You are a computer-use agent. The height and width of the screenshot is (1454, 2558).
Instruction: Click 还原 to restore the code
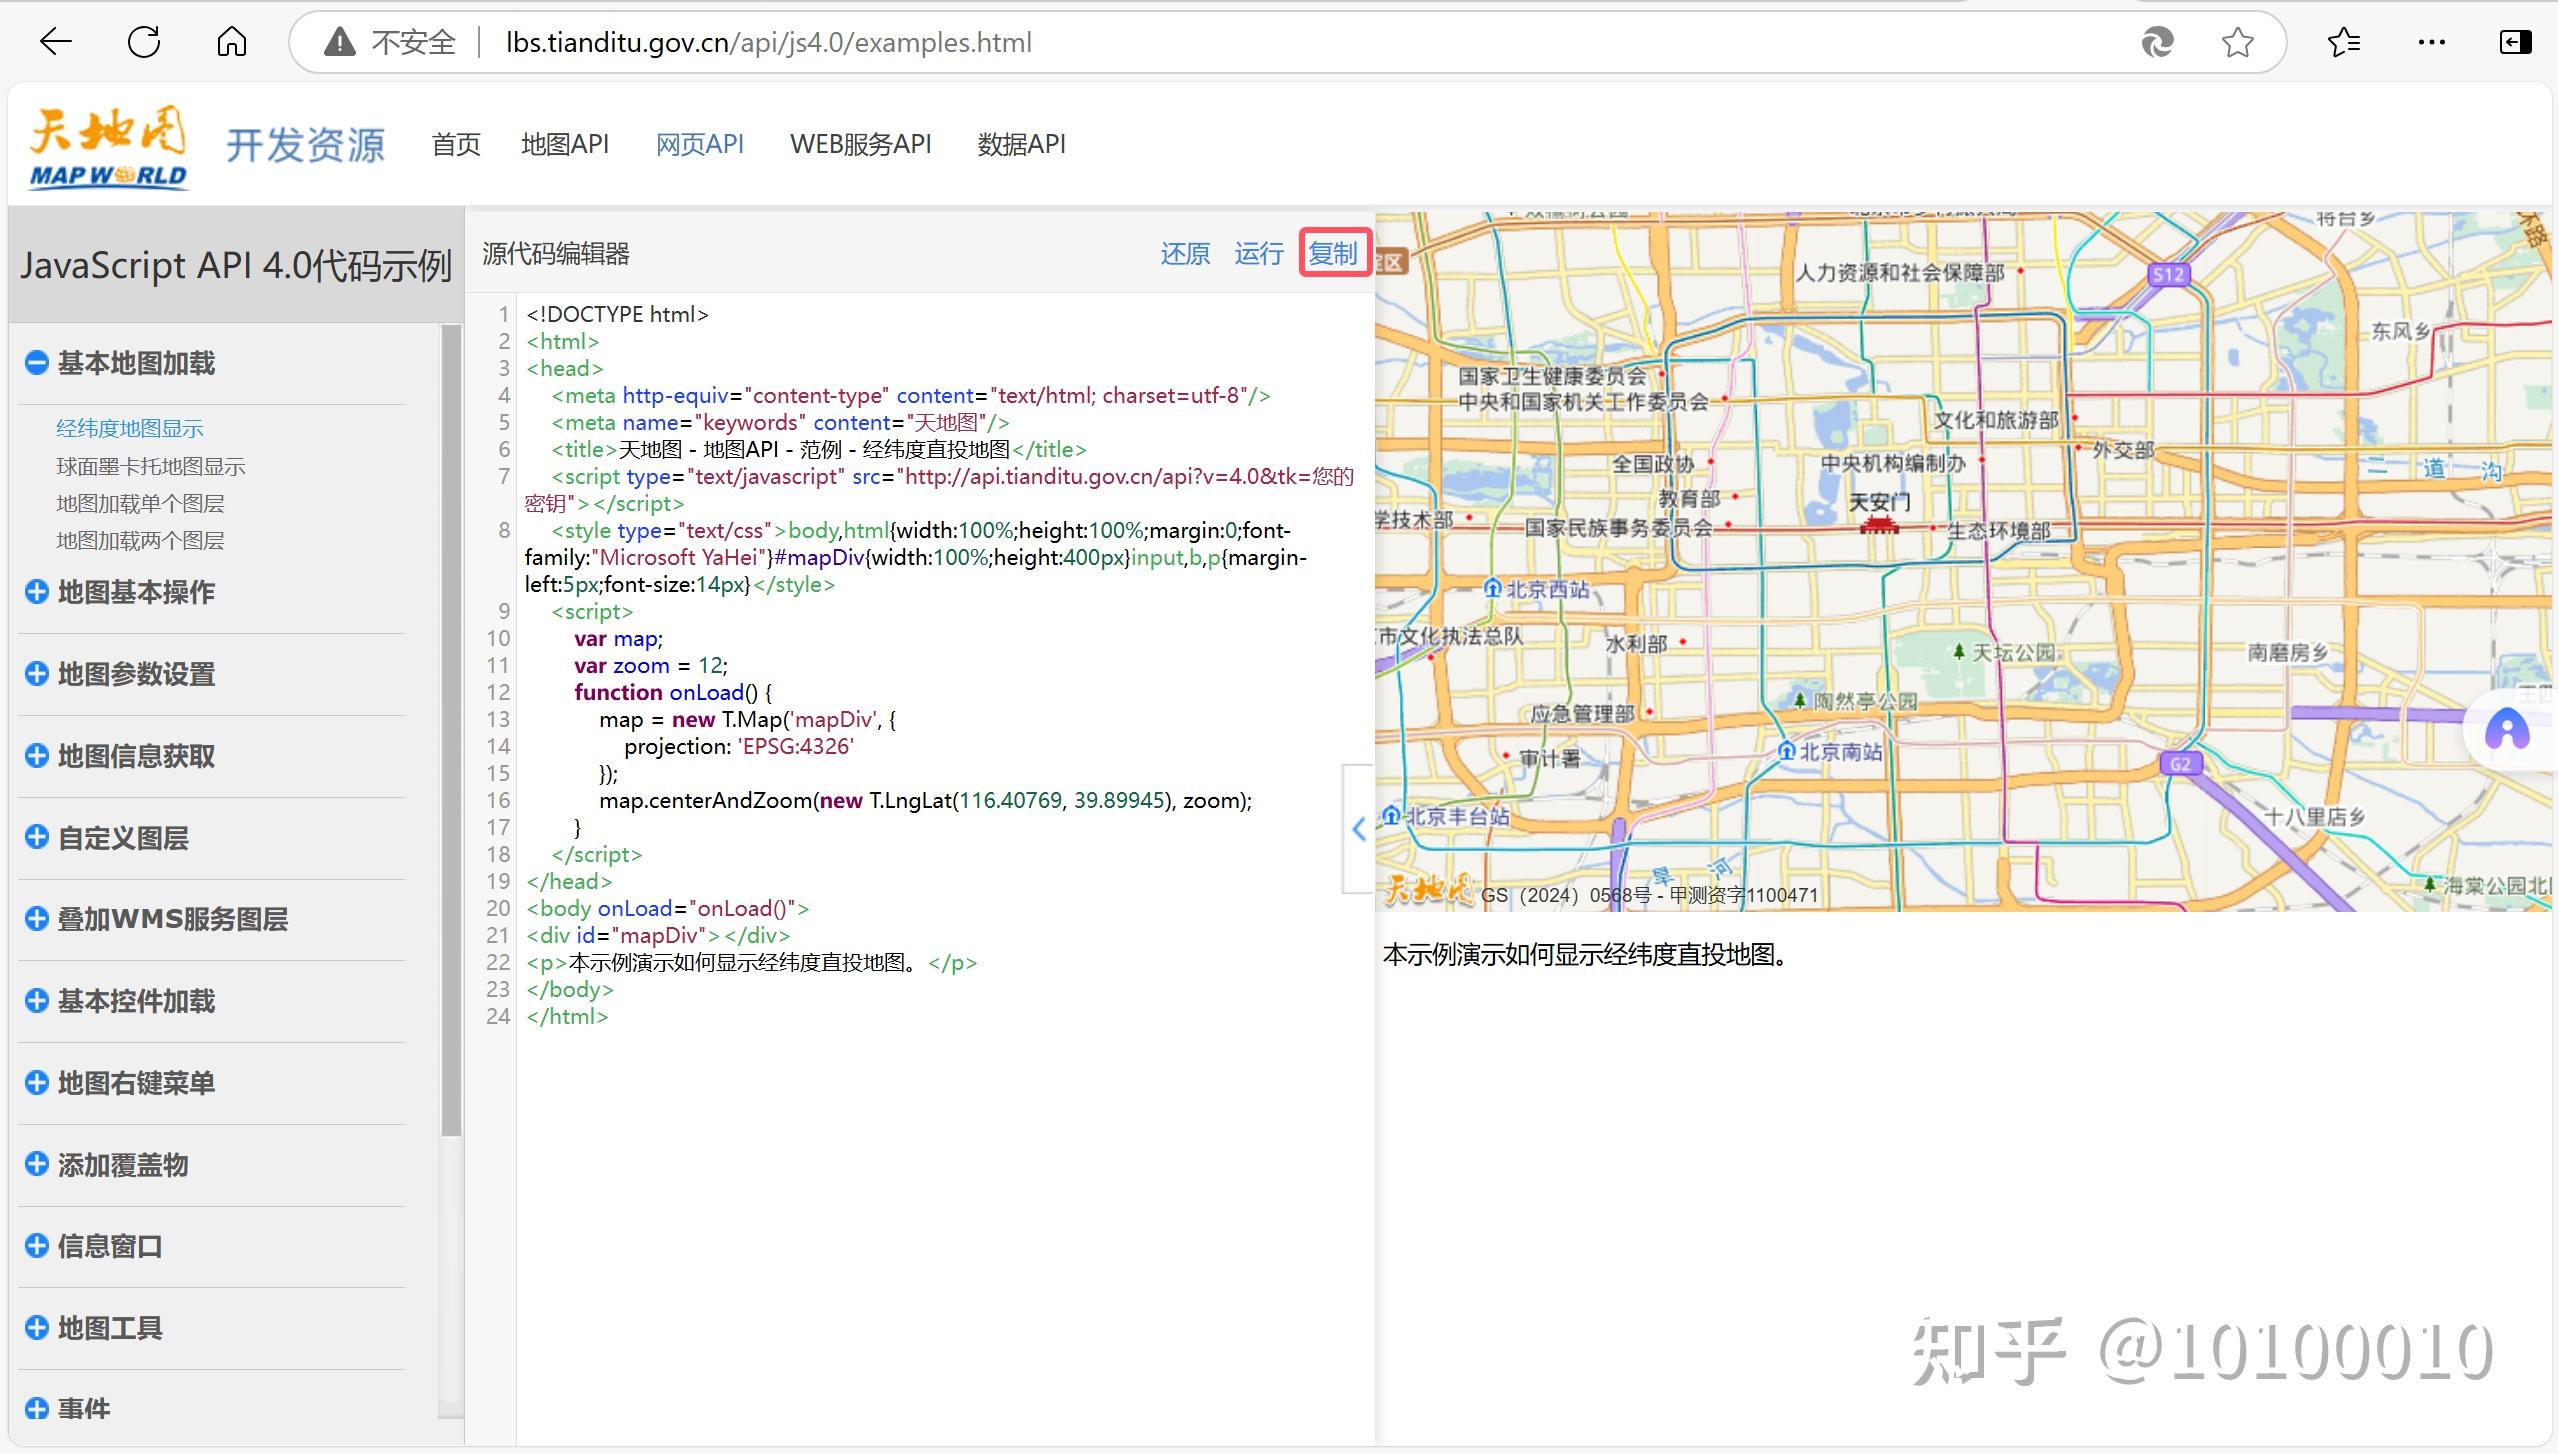tap(1185, 253)
